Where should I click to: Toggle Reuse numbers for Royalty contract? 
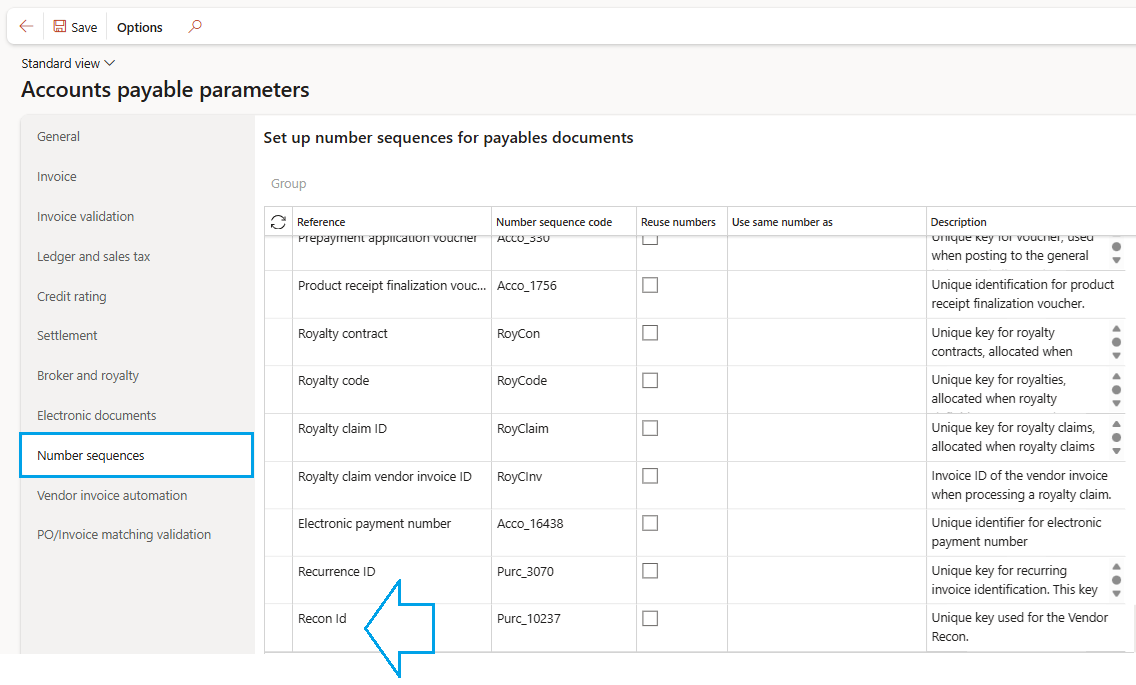[650, 333]
